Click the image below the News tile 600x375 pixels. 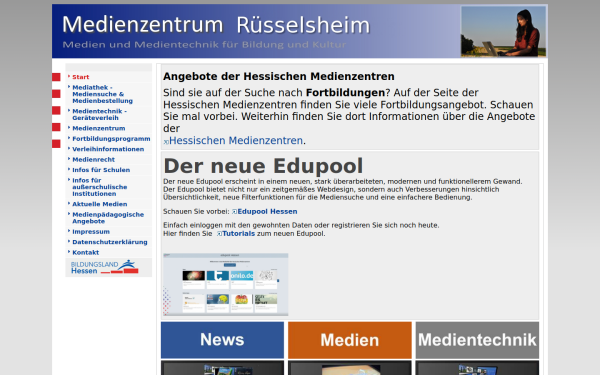(x=222, y=368)
